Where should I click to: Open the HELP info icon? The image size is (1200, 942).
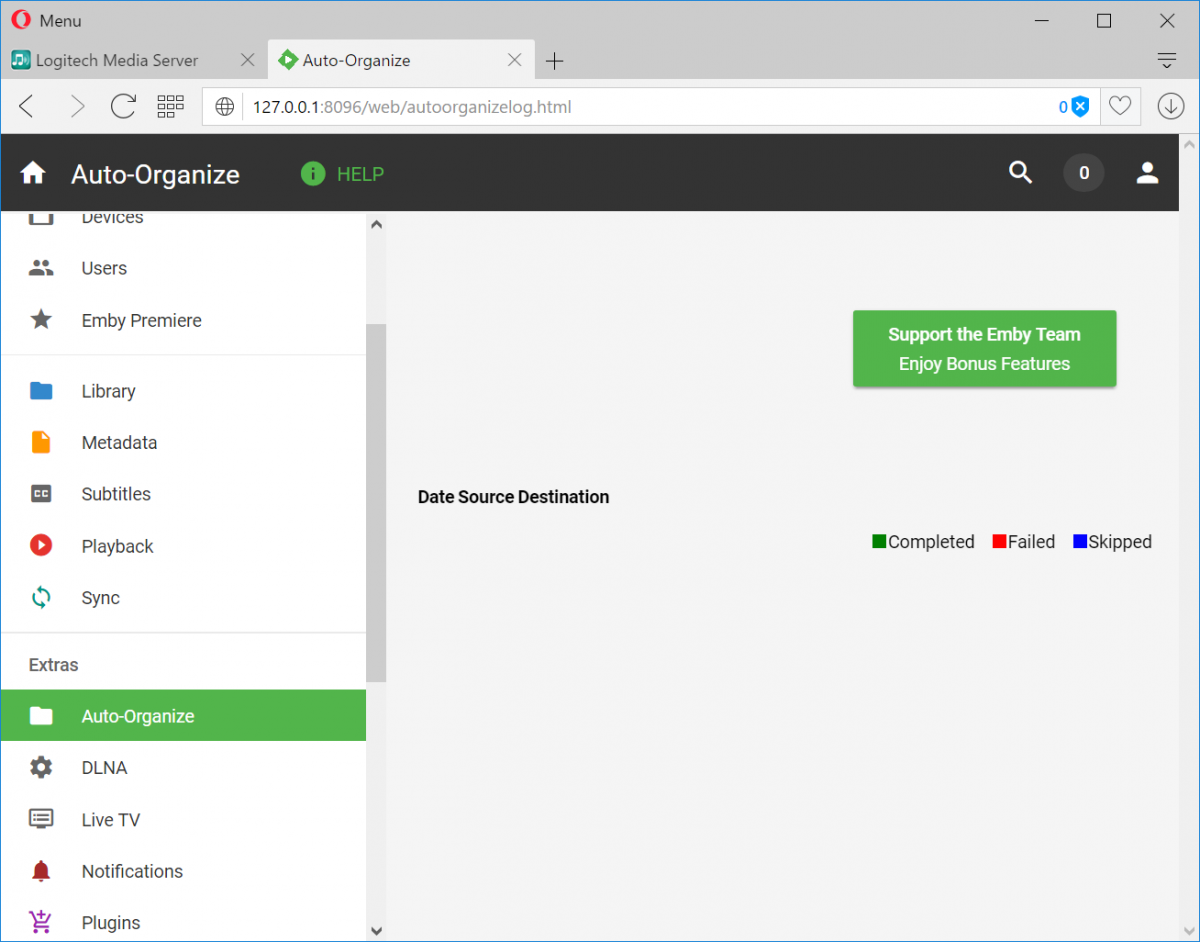[313, 174]
